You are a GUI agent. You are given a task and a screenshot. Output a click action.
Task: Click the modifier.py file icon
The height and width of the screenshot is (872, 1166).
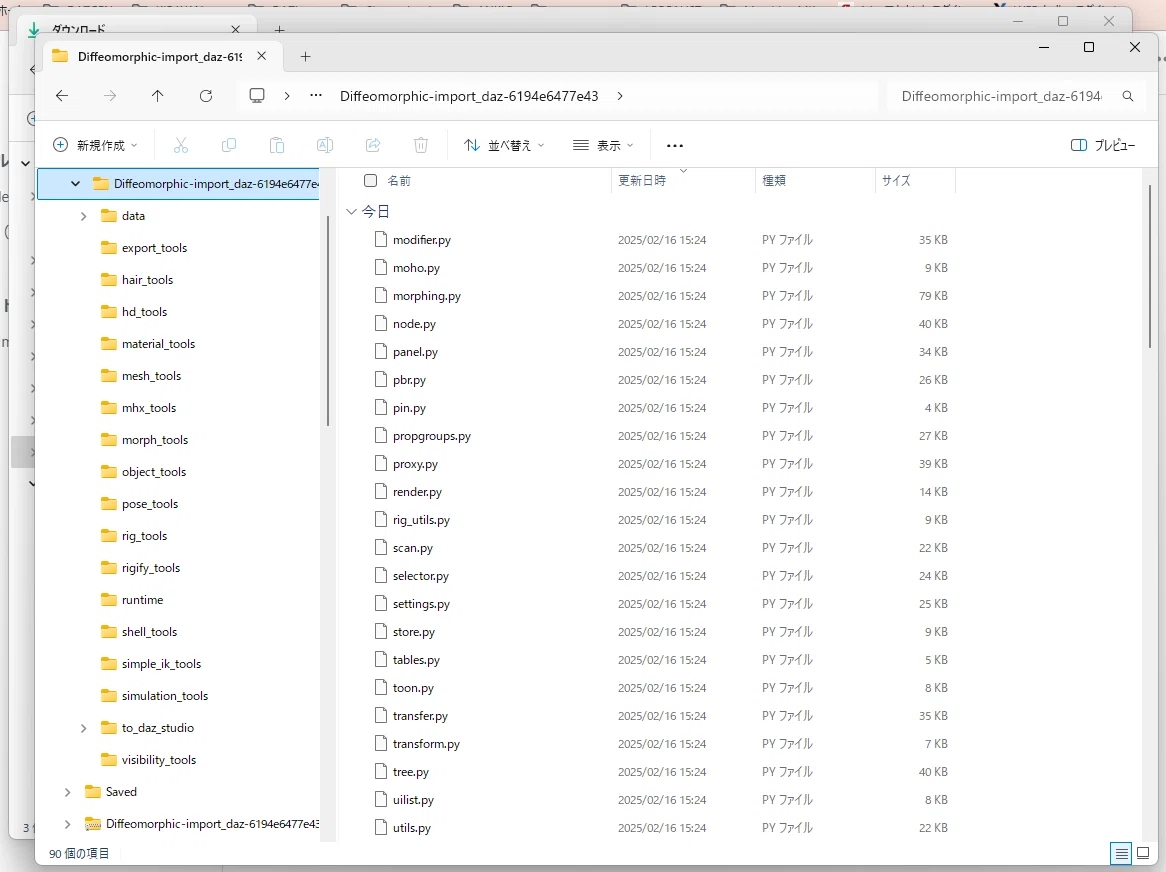pos(381,239)
